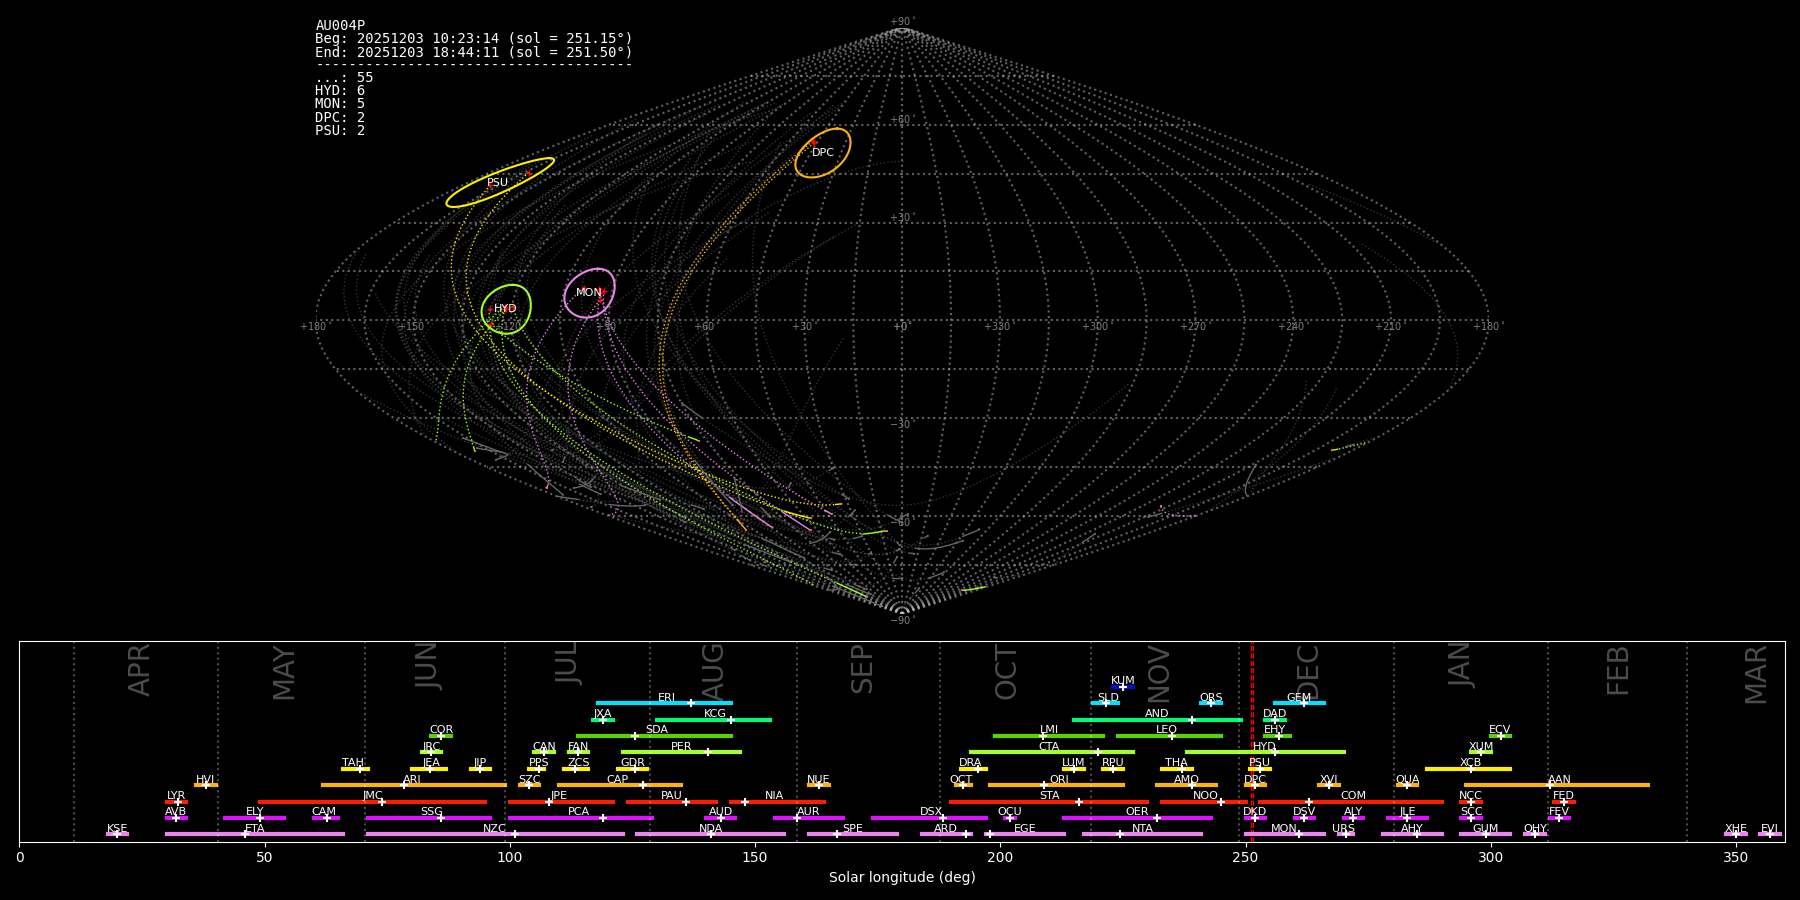This screenshot has width=1800, height=900.
Task: Click the XHE shower label in the timeline
Action: tap(1735, 829)
